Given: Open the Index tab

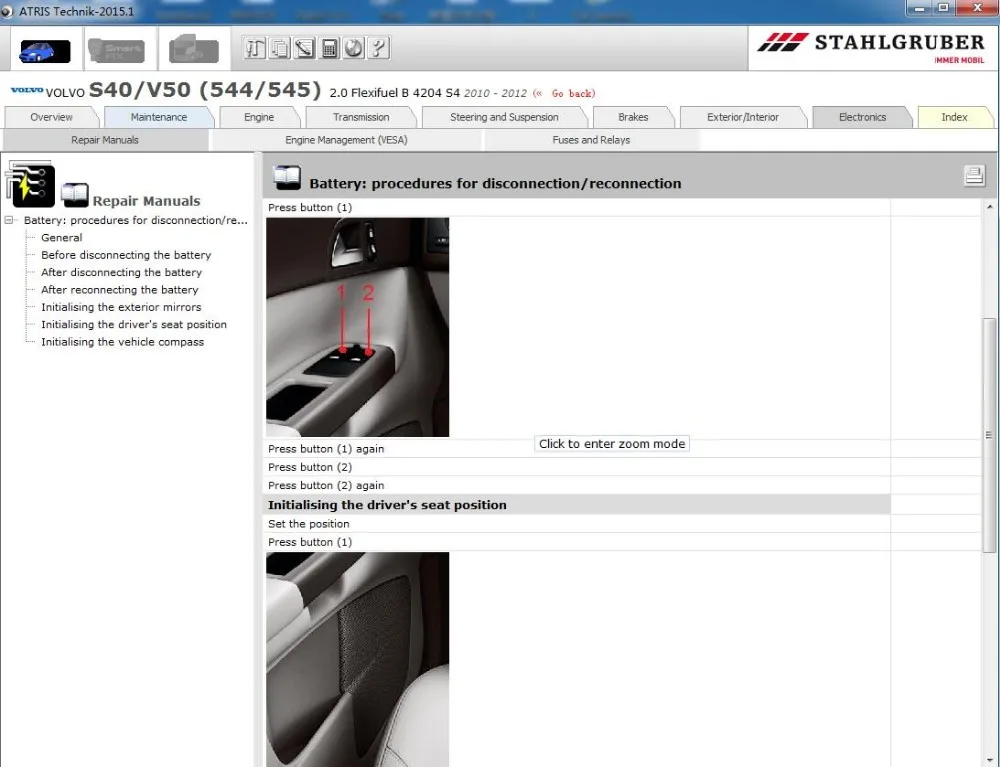Looking at the screenshot, I should (954, 117).
